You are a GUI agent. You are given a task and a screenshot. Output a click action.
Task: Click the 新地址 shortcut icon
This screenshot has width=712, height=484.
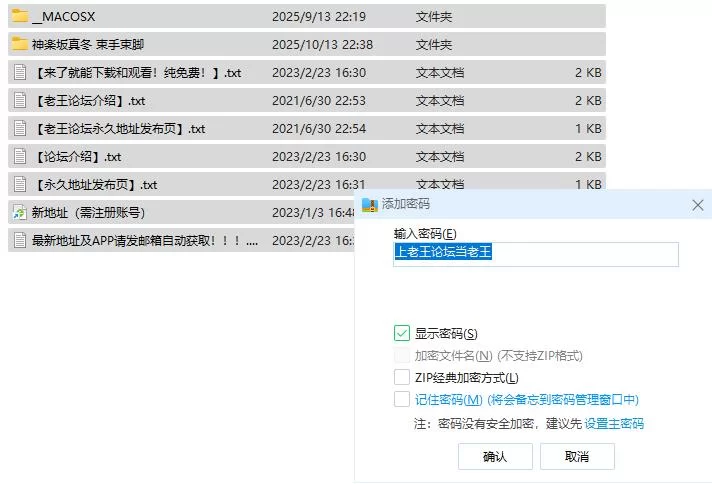click(x=20, y=212)
